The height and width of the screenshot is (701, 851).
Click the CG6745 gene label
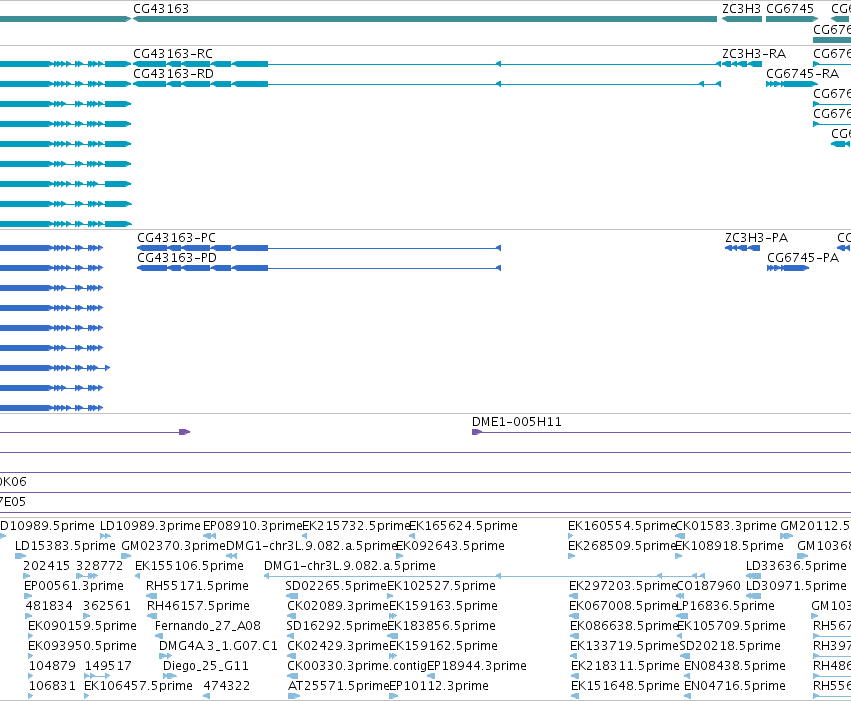(x=790, y=9)
